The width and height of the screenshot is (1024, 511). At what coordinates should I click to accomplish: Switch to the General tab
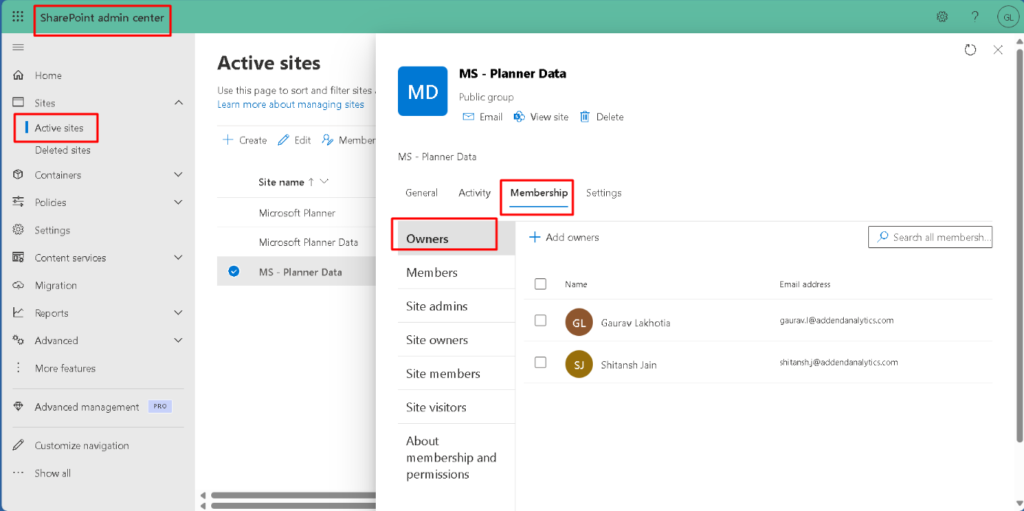(x=422, y=193)
